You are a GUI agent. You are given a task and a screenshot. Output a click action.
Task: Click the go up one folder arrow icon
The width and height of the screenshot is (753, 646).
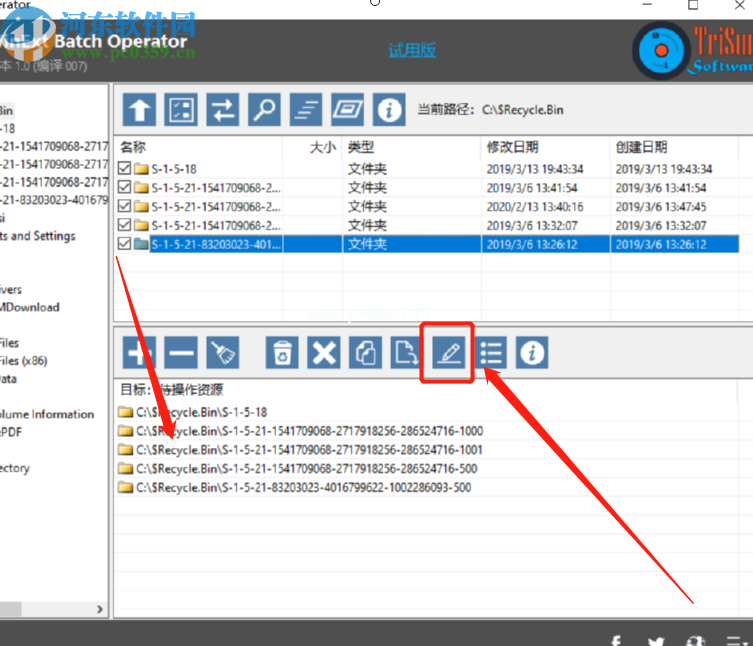139,109
